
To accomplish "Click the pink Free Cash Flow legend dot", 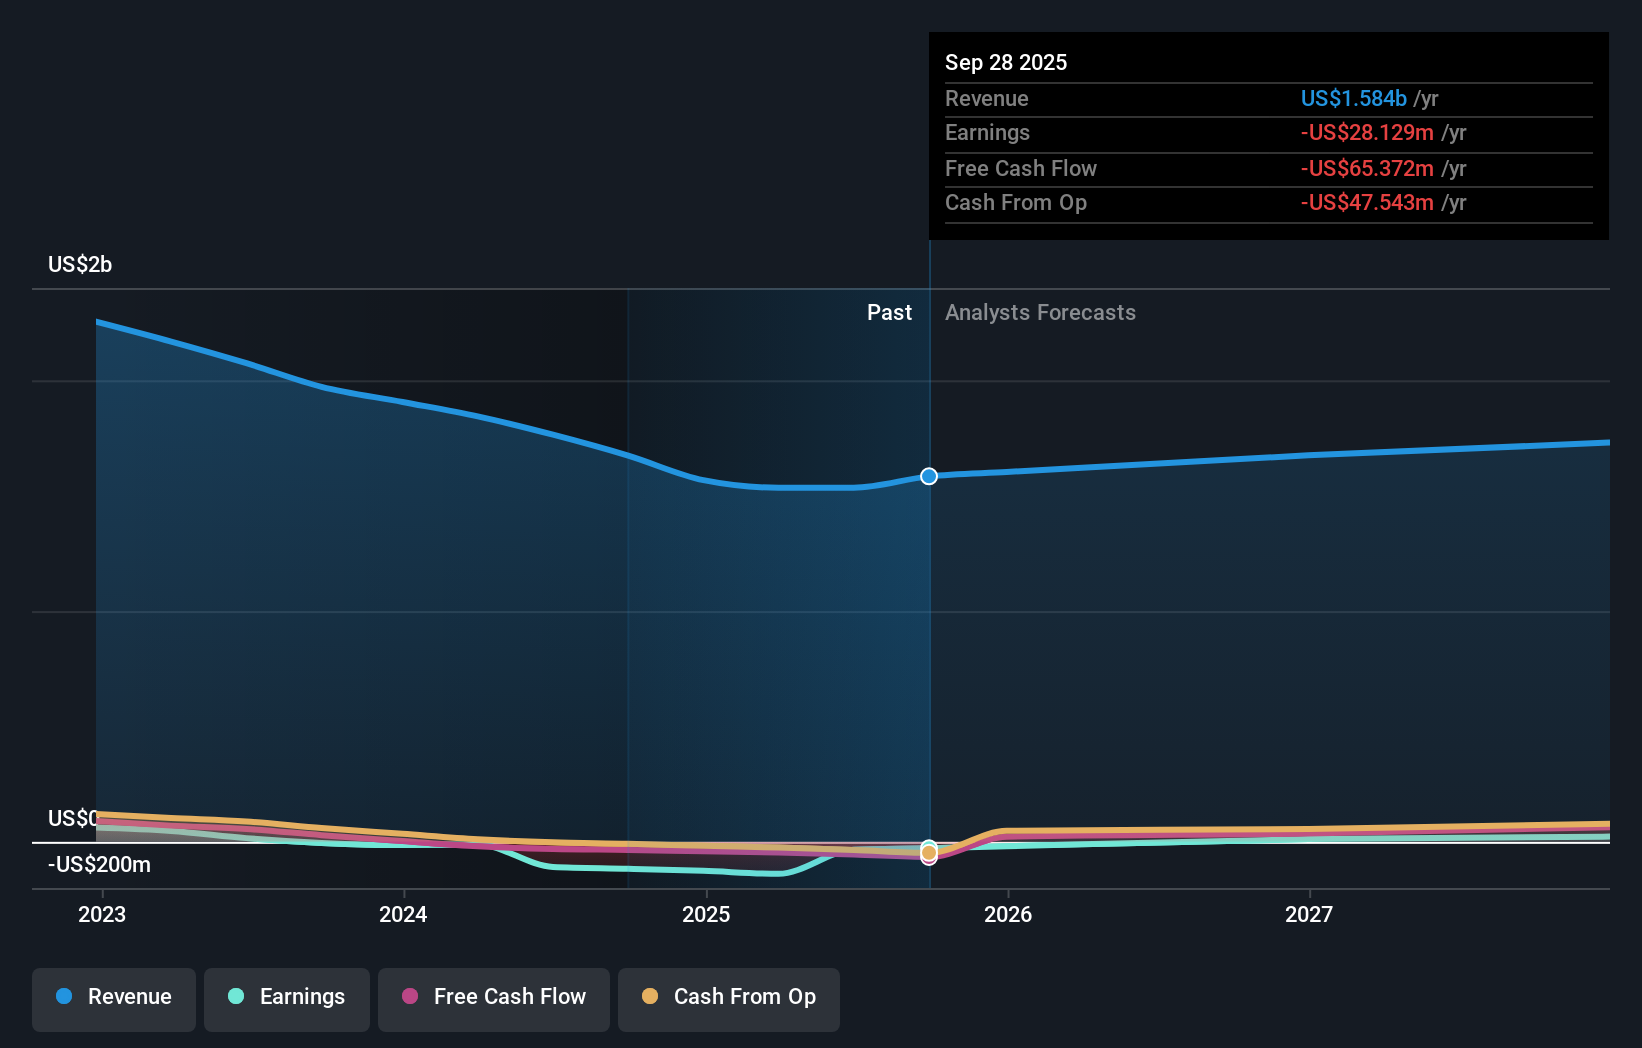I will (x=410, y=997).
